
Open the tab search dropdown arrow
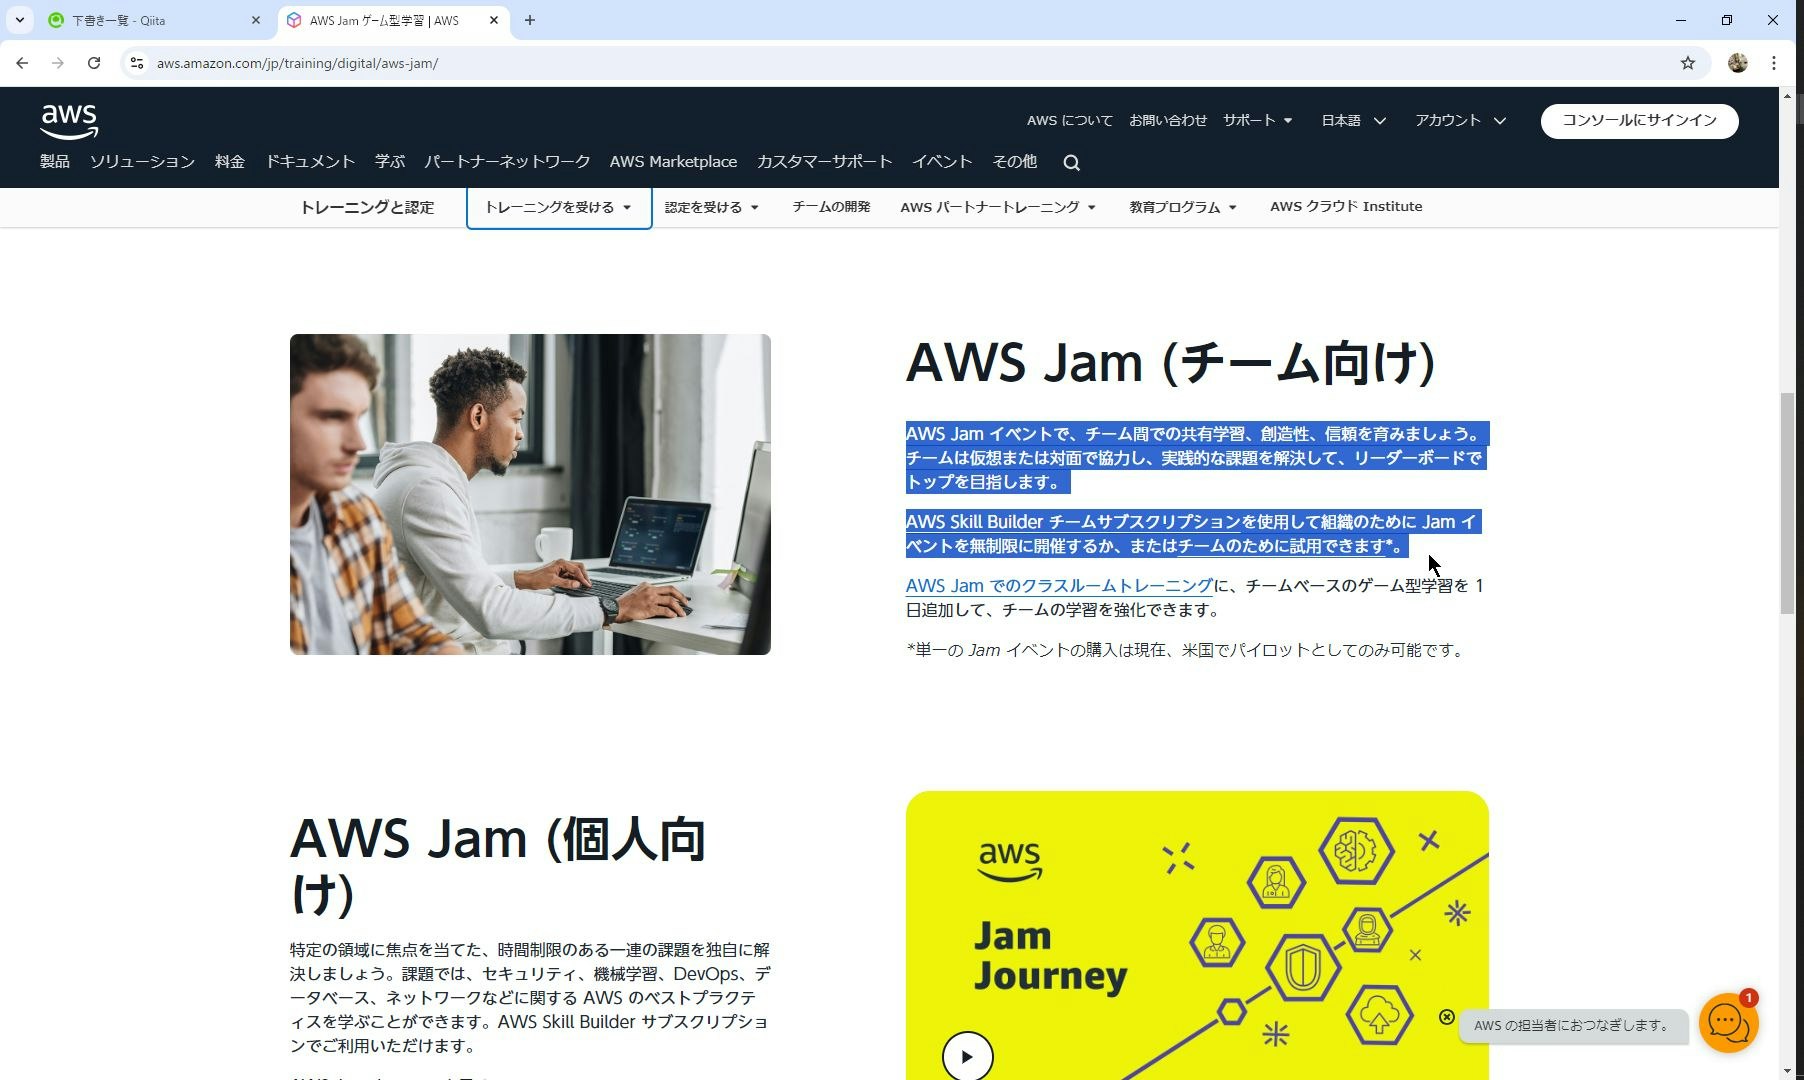coord(19,20)
